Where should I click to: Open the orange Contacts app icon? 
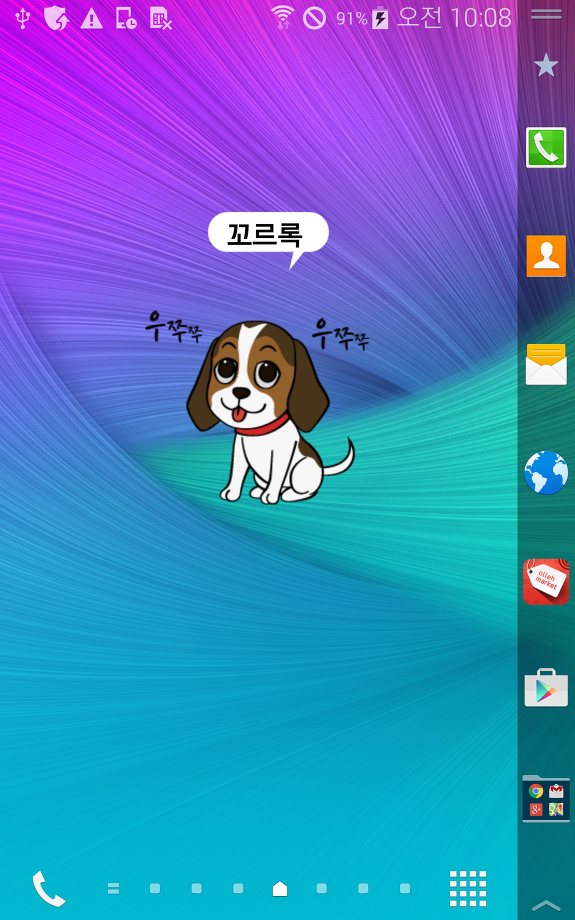546,256
